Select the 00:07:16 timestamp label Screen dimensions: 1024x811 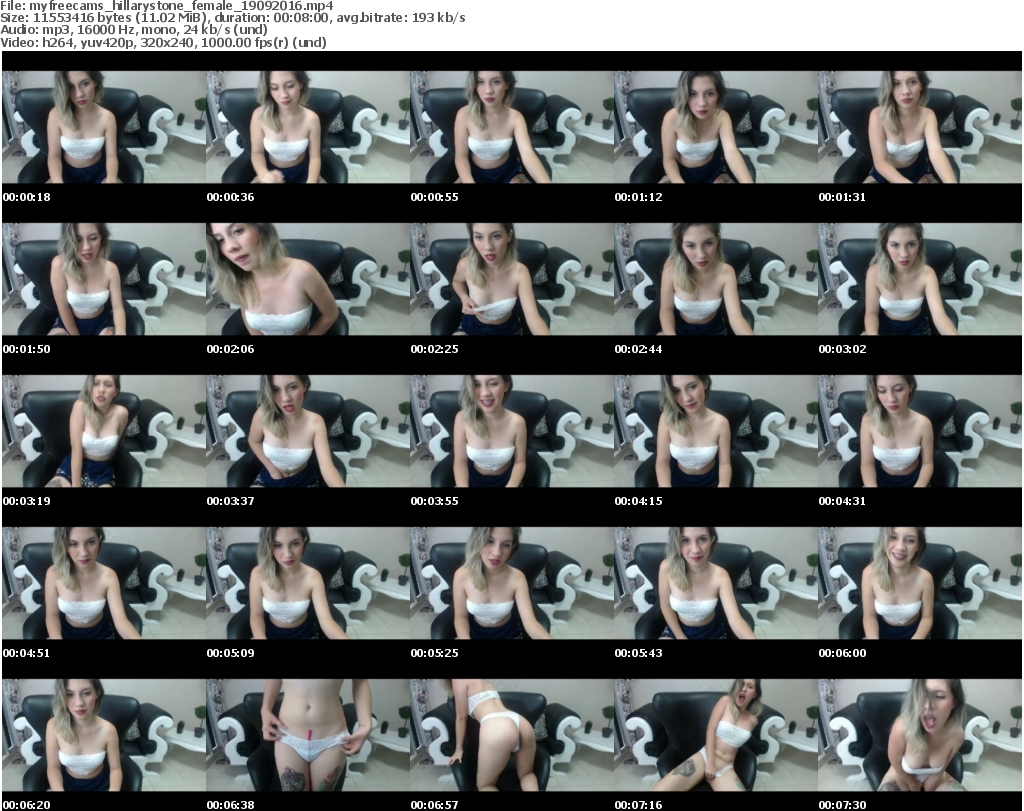coord(638,805)
